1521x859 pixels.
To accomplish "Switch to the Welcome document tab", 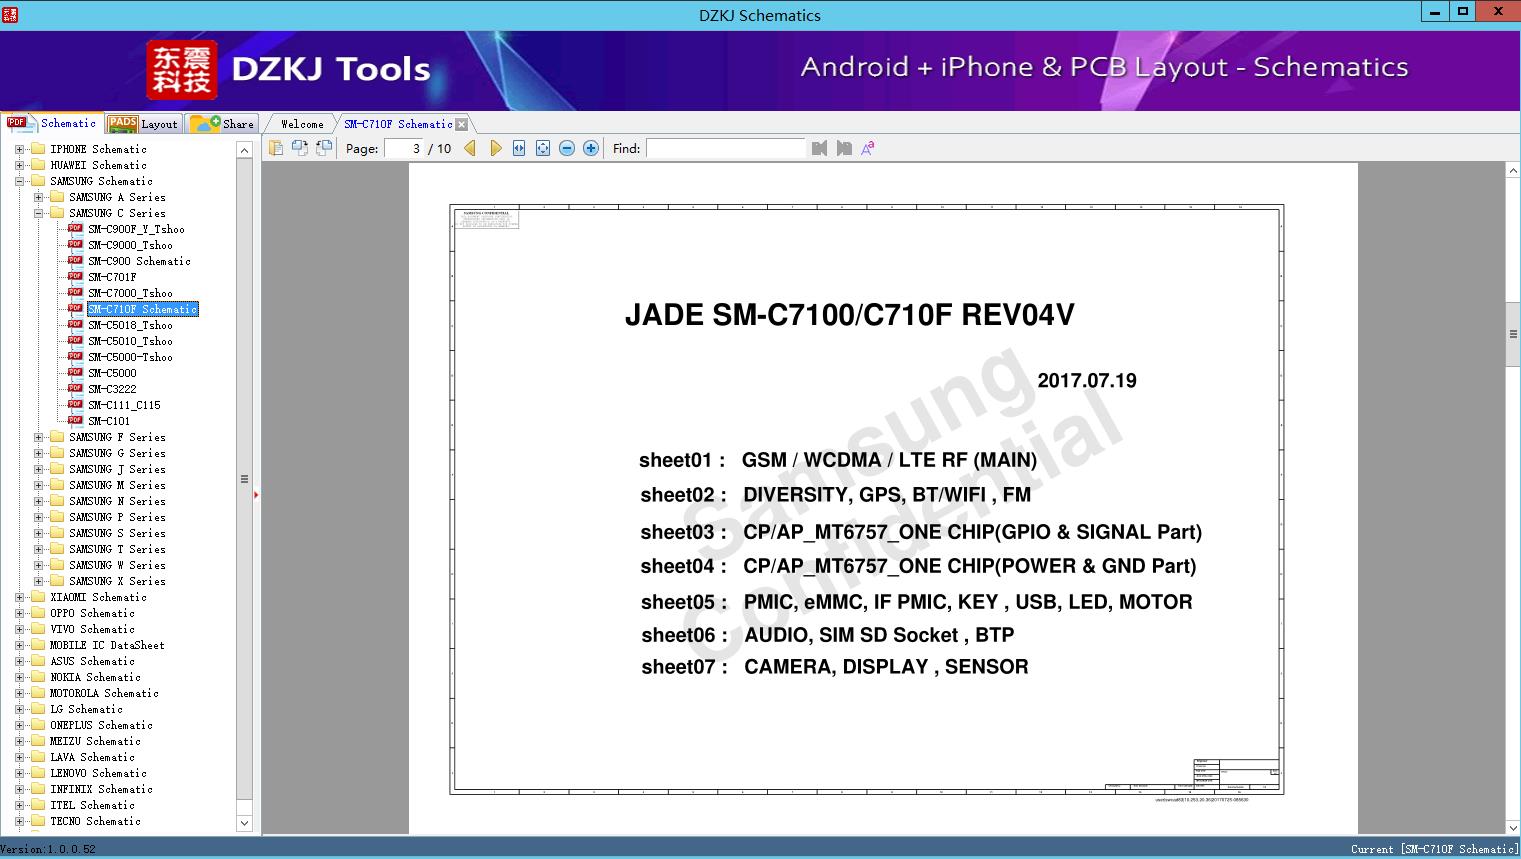I will point(302,124).
